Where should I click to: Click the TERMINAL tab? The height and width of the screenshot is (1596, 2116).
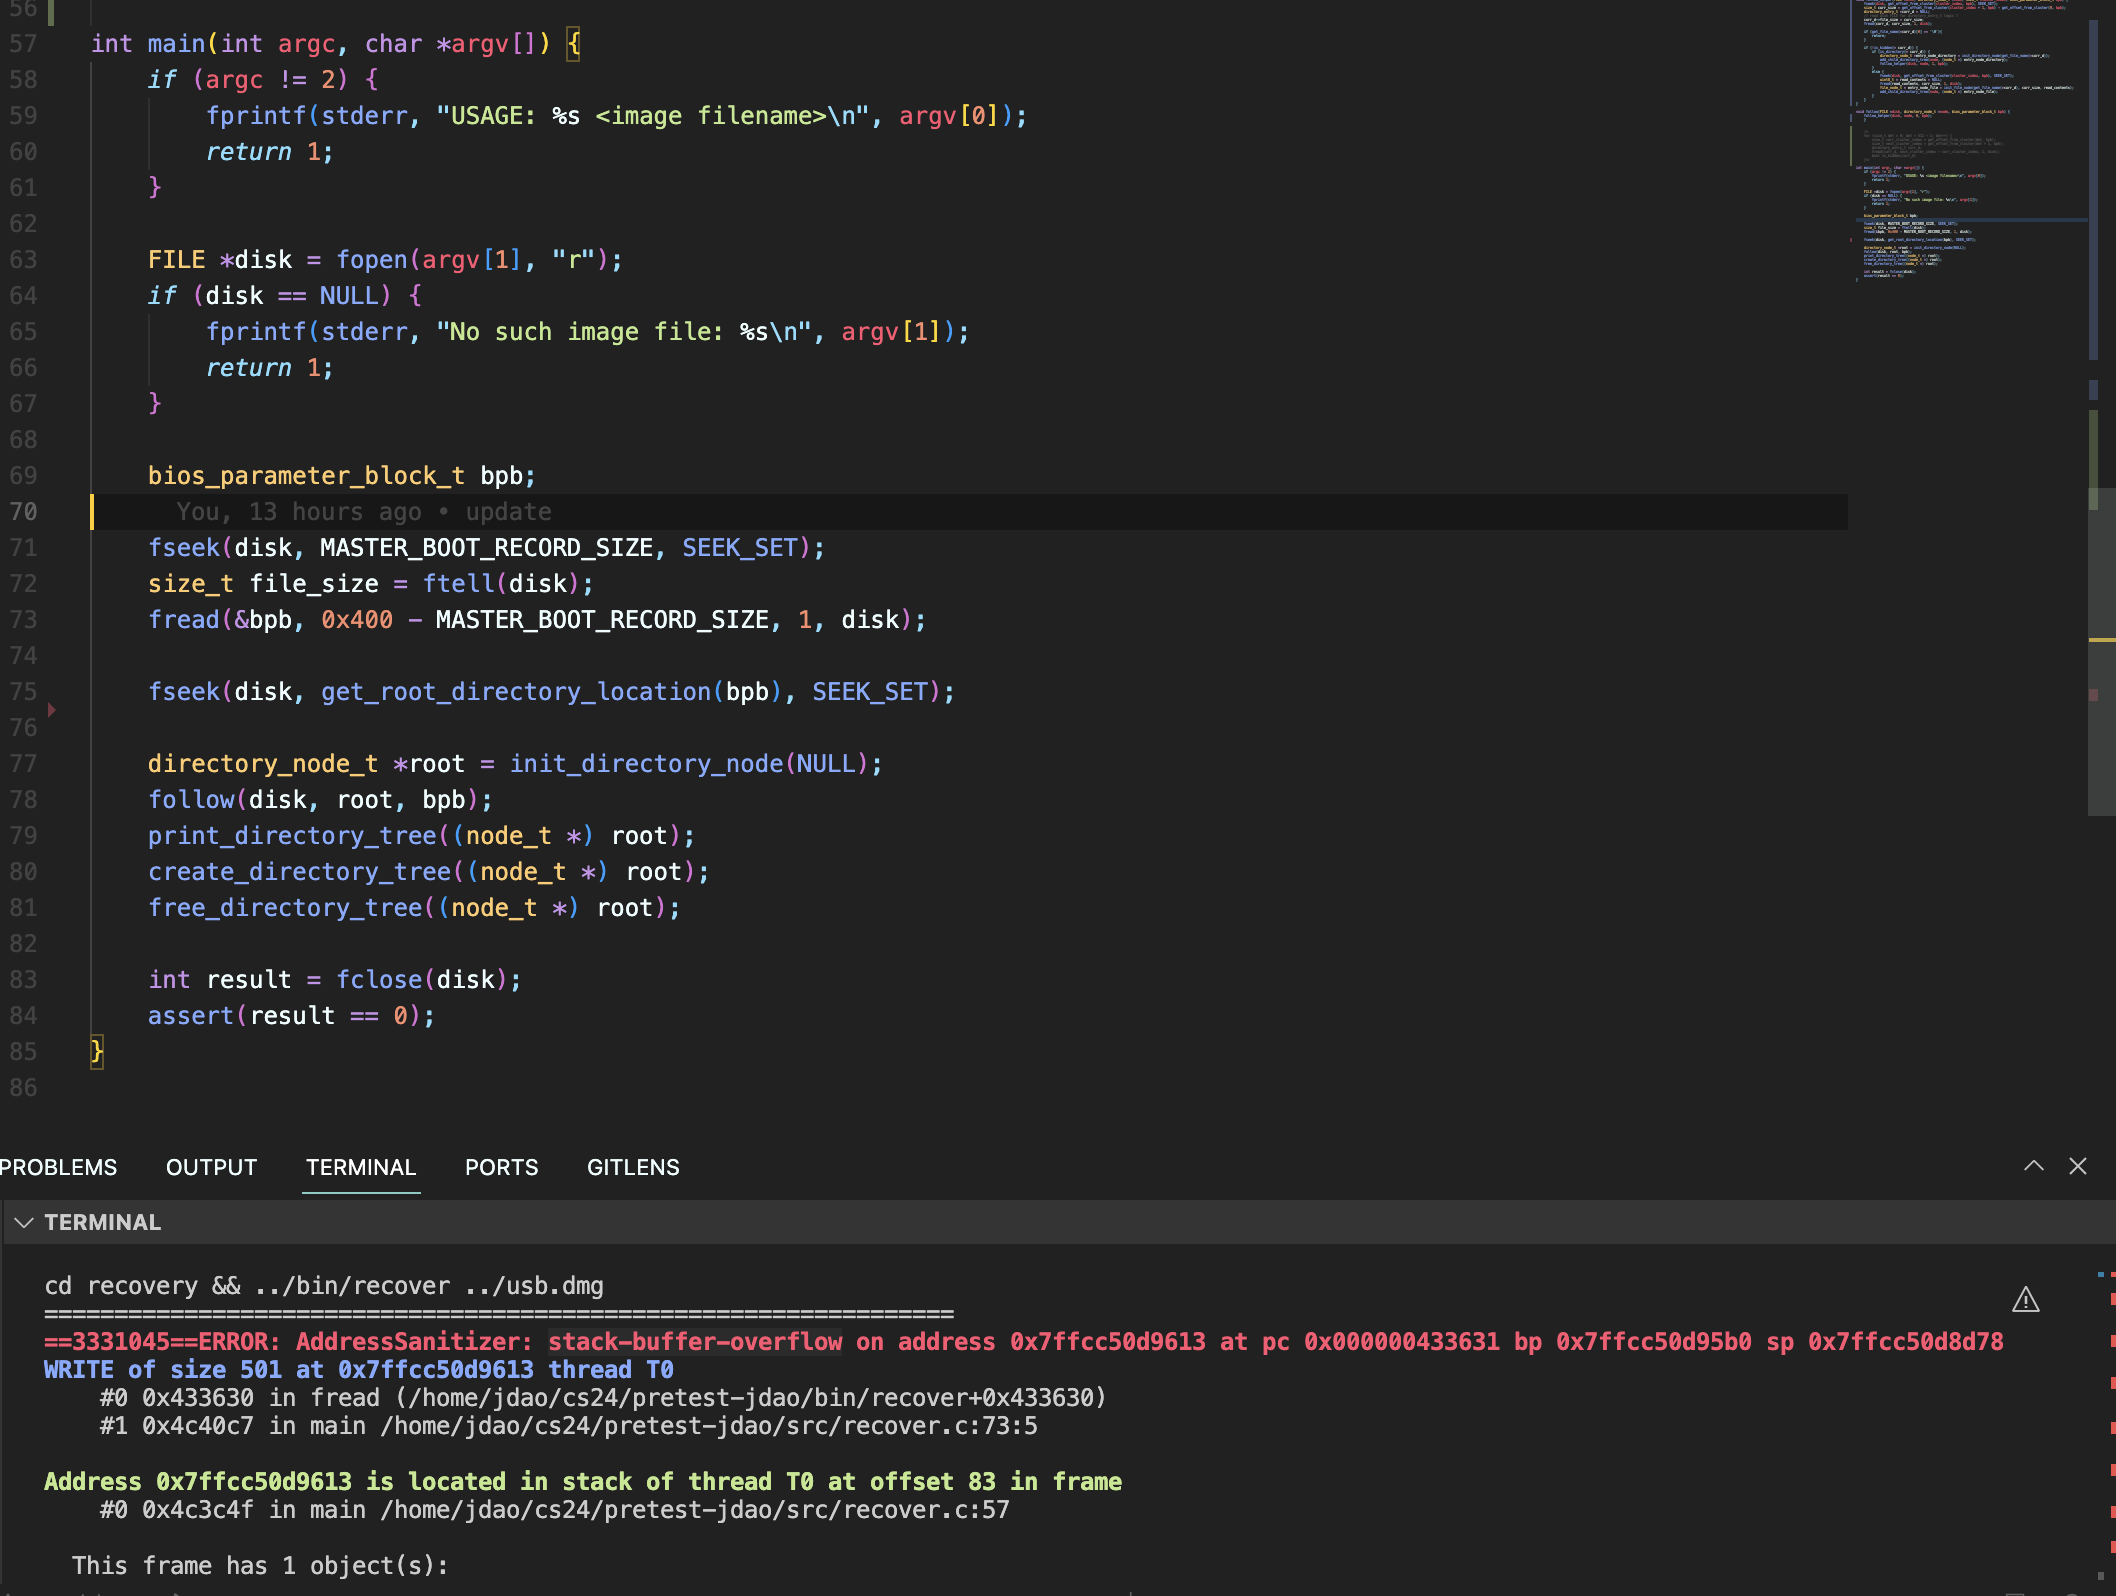point(360,1167)
